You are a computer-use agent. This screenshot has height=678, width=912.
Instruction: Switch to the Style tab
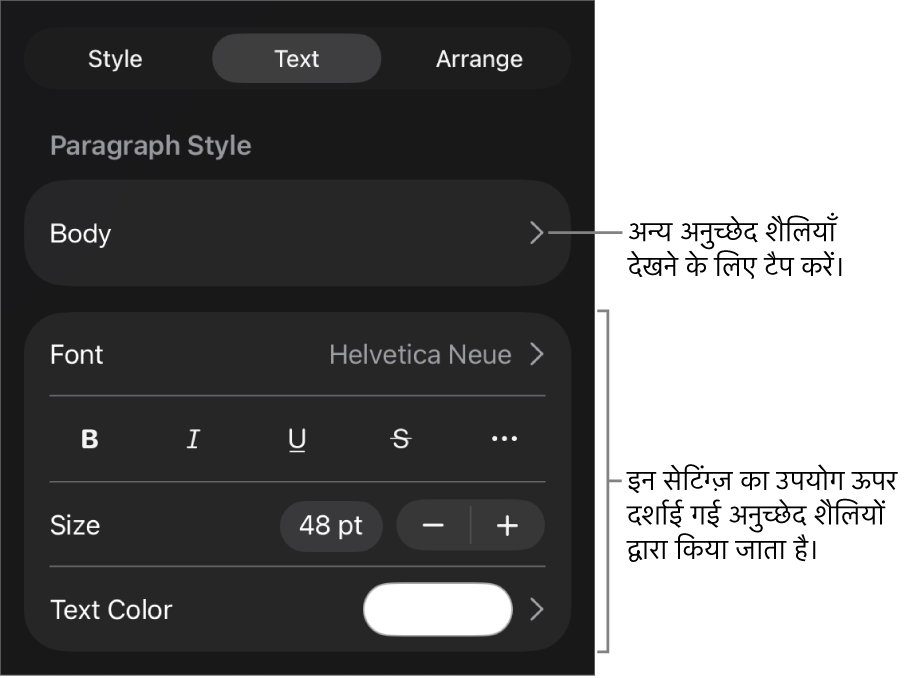click(115, 59)
